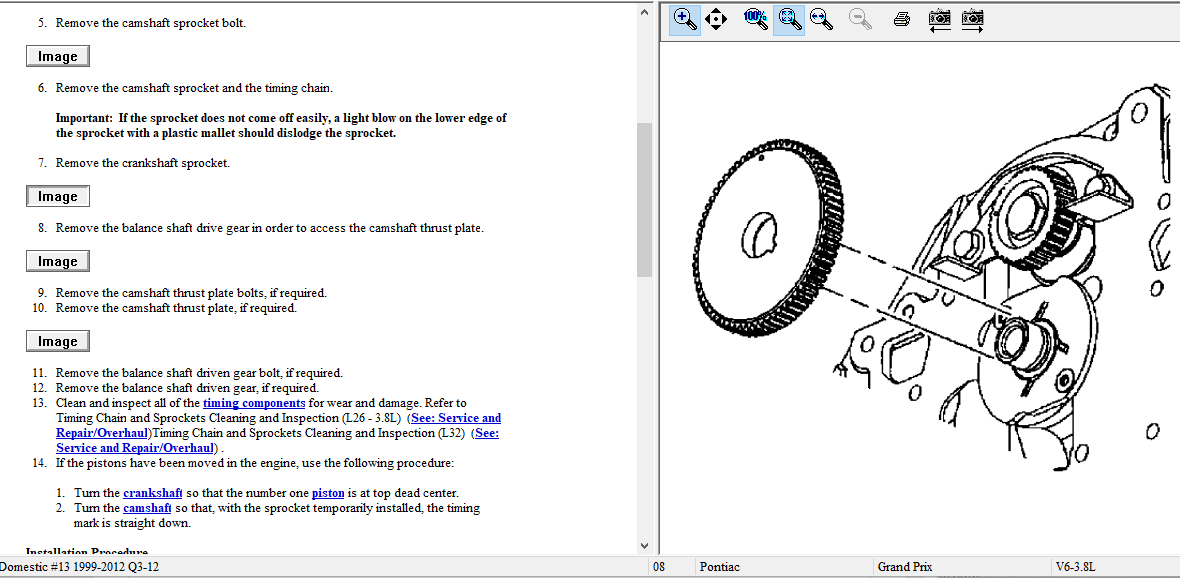The height and width of the screenshot is (578, 1180).
Task: Click the procedure pane scrollbar thumb
Action: click(x=644, y=199)
